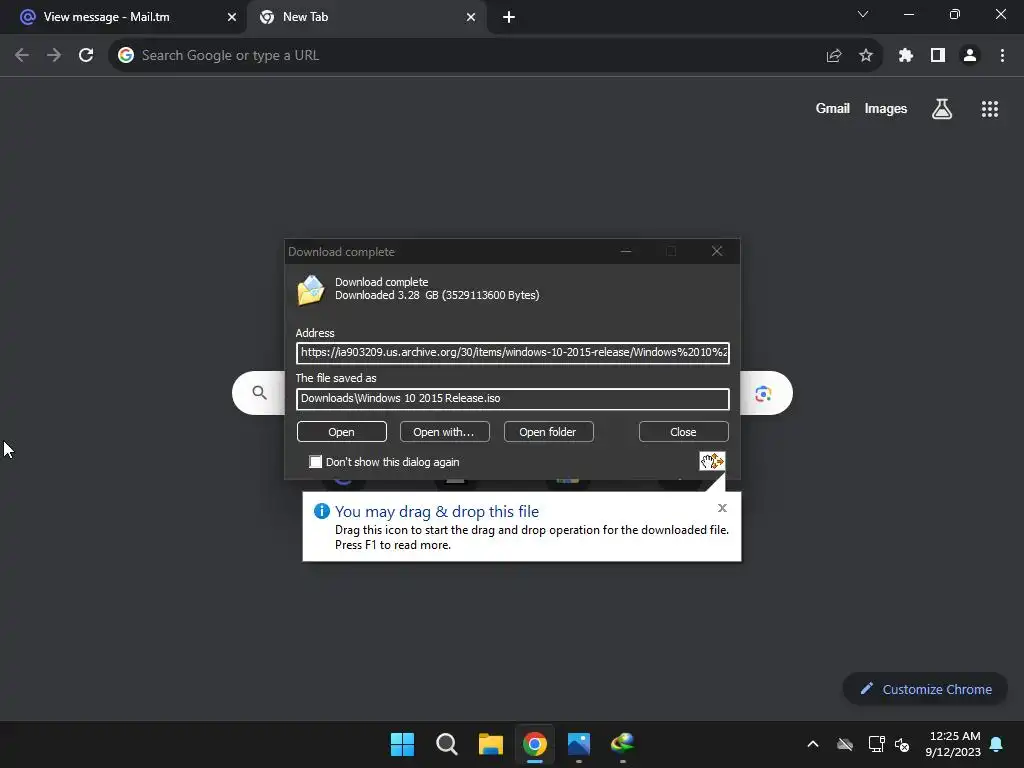
Task: Close the Mail.tm tab
Action: click(231, 17)
